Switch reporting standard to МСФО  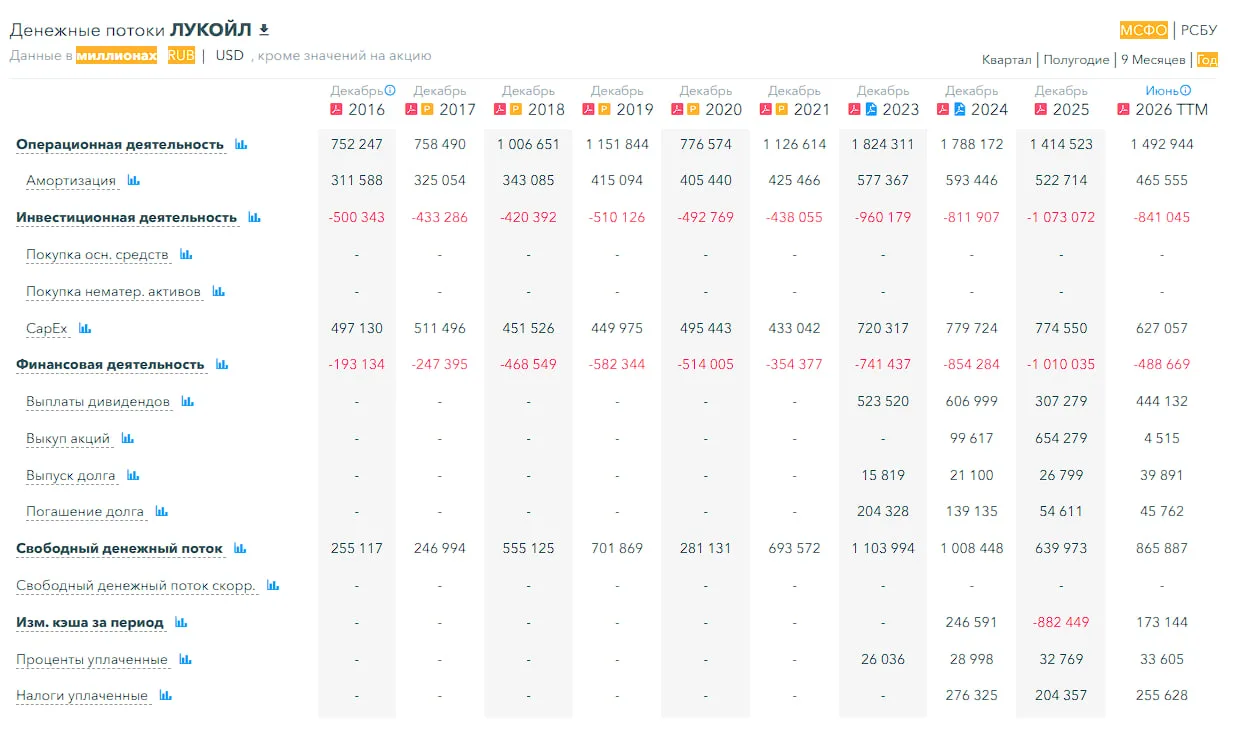1144,29
